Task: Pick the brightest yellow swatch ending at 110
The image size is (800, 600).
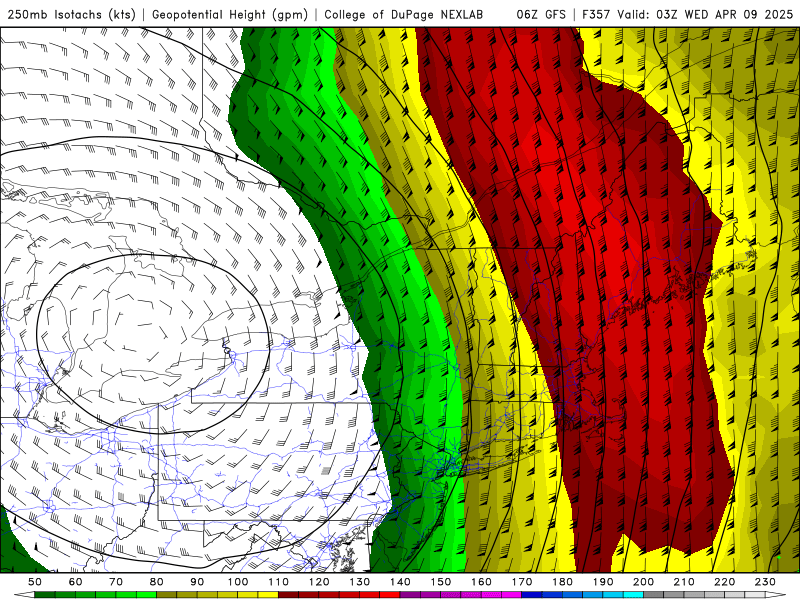Action: (268, 595)
